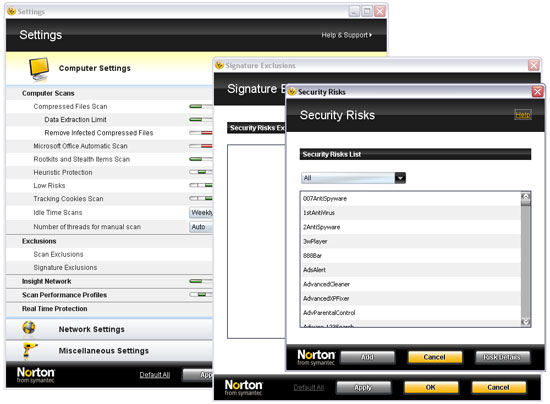Click the Norton icon in Settings title bar
Image resolution: width=550 pixels, height=404 pixels.
(12, 12)
